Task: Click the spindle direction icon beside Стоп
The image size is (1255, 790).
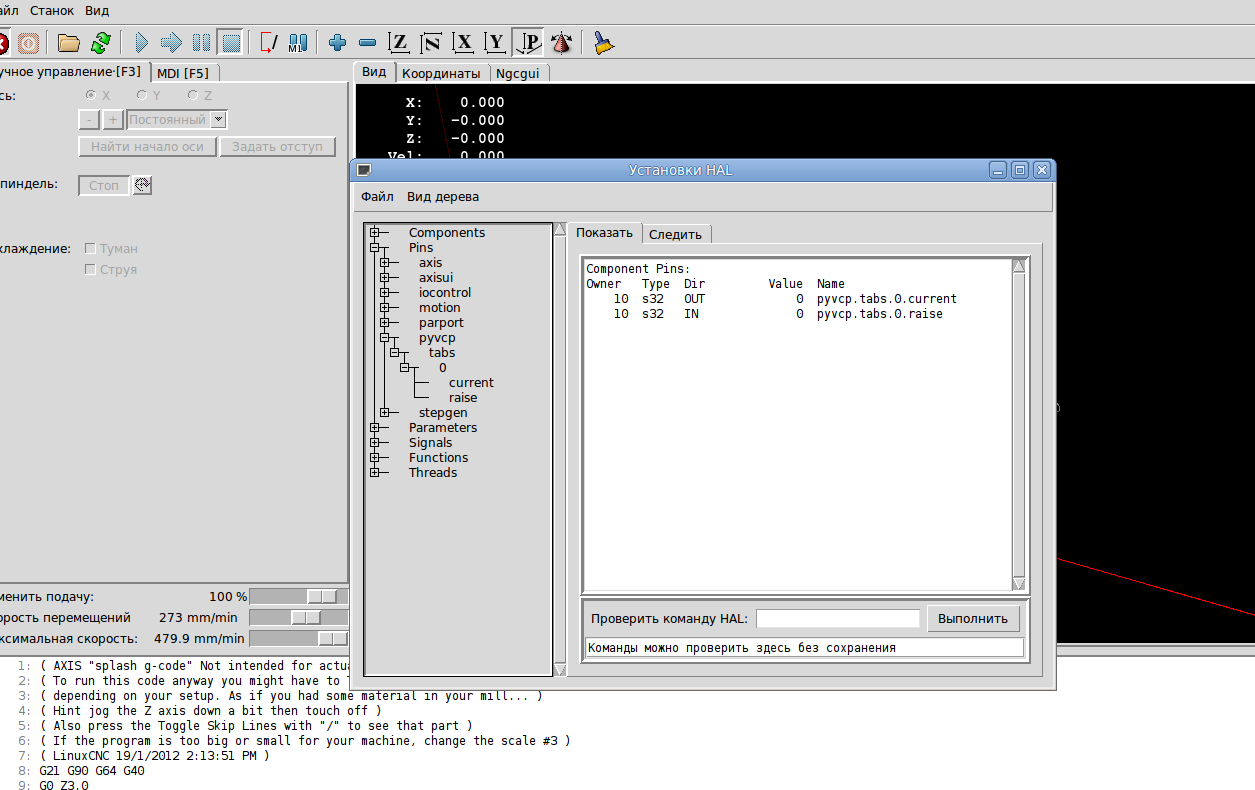Action: click(142, 185)
